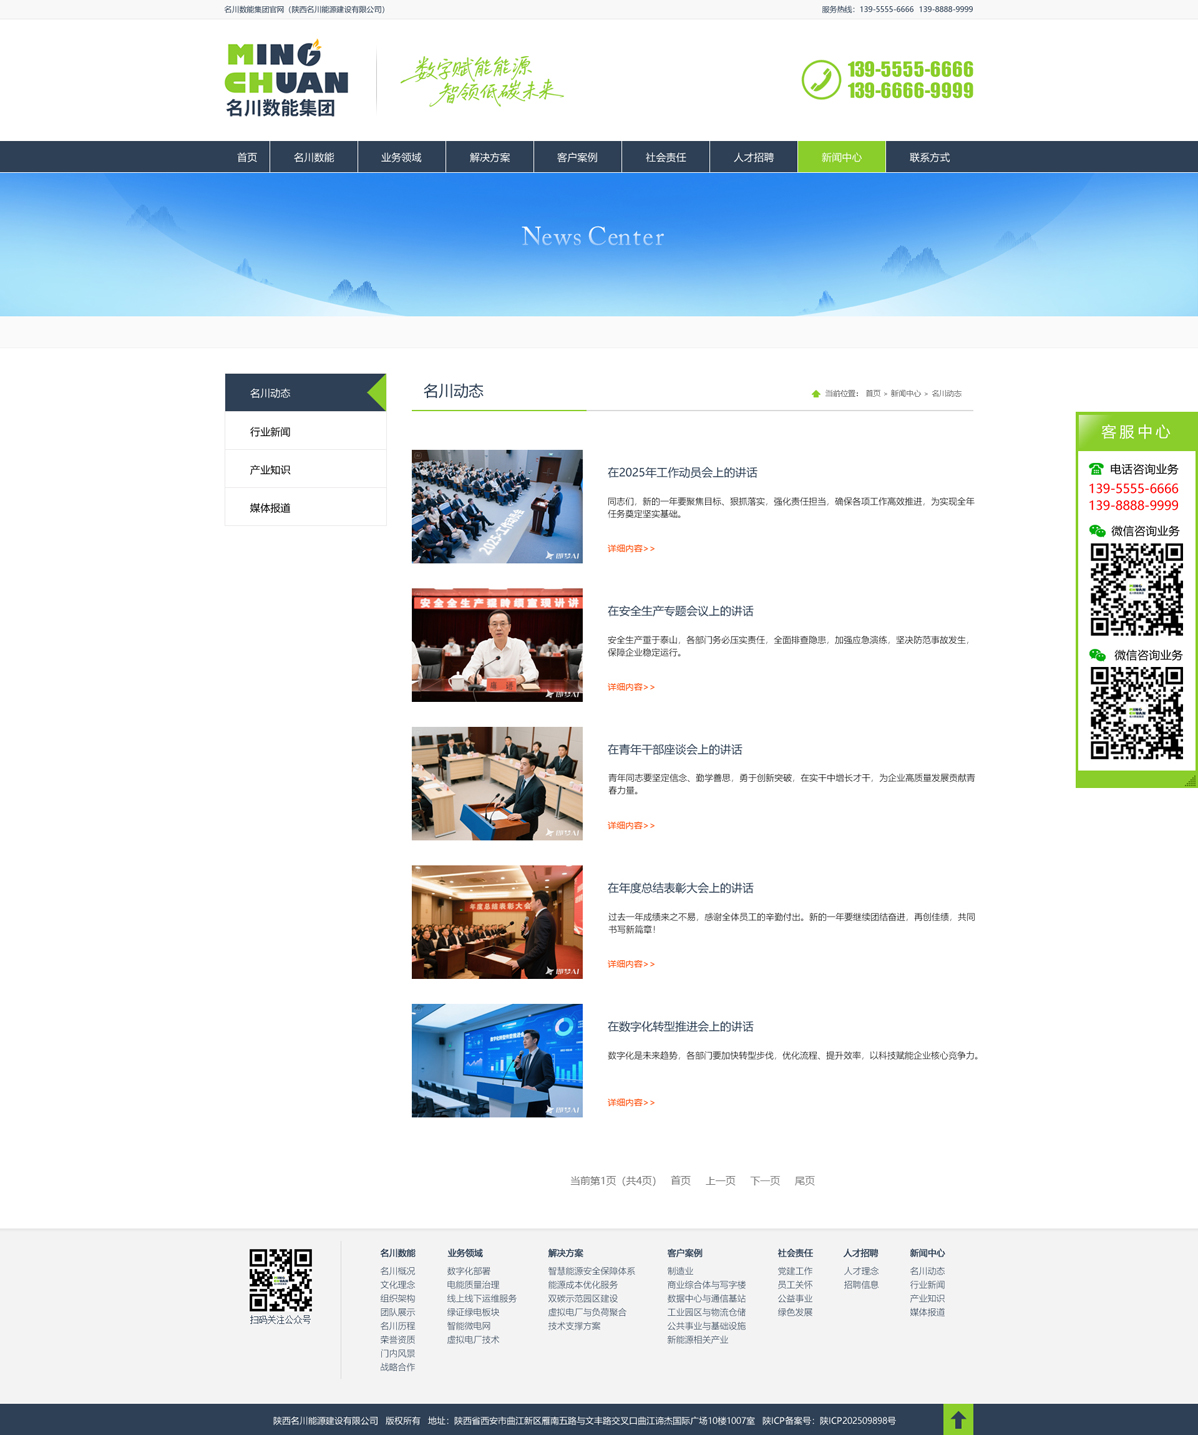This screenshot has width=1198, height=1435.
Task: Click the Ming Chuan company logo
Action: [x=287, y=79]
